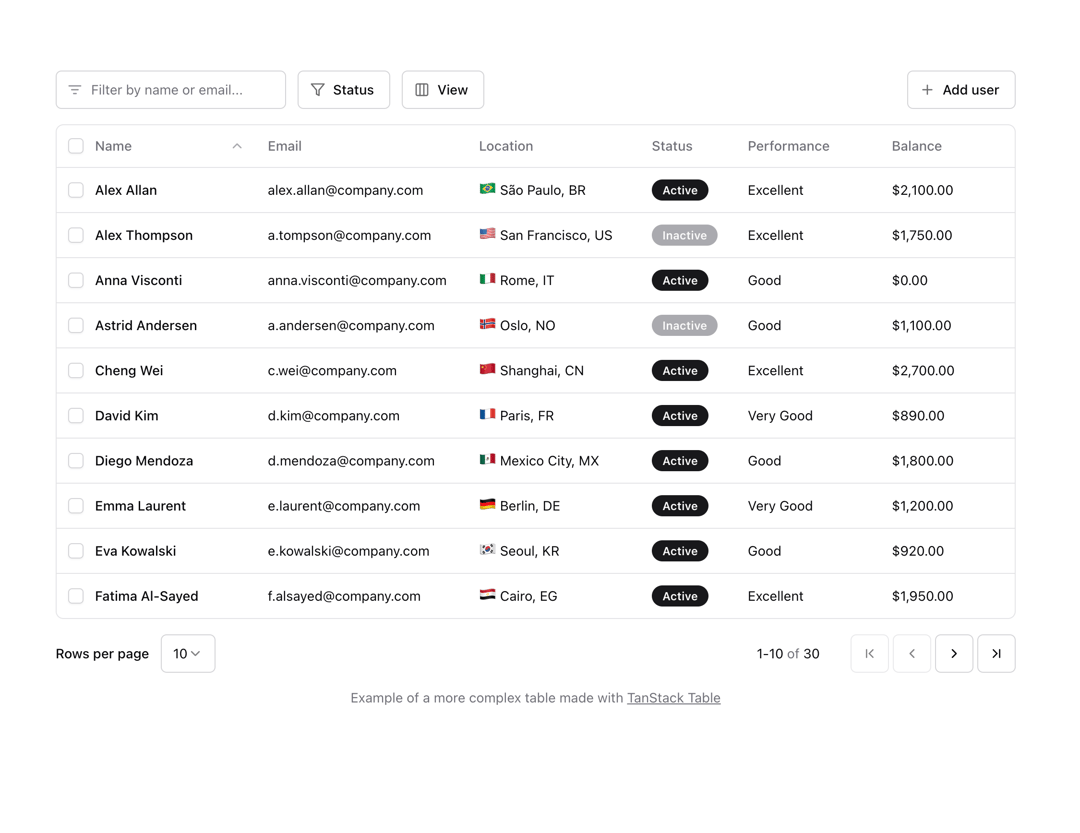Check the box for Alex Thompson
This screenshot has width=1080, height=833.
point(76,235)
